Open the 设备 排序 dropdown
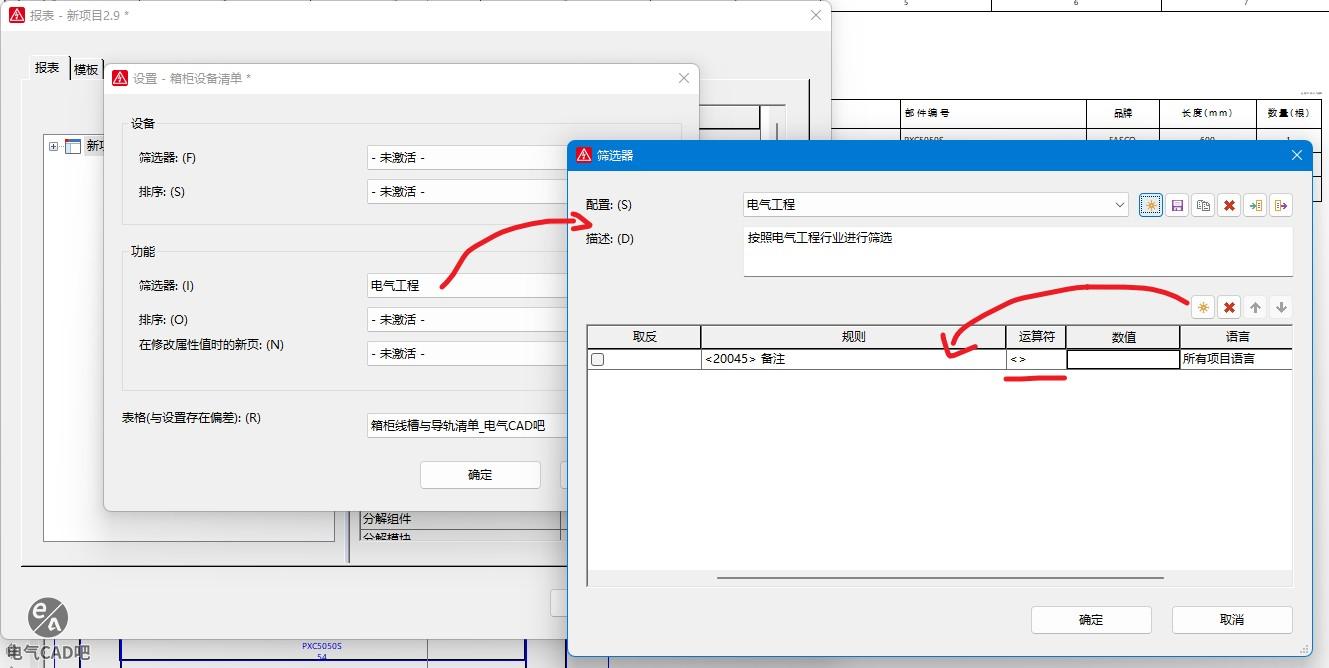This screenshot has width=1329, height=668. click(x=467, y=192)
